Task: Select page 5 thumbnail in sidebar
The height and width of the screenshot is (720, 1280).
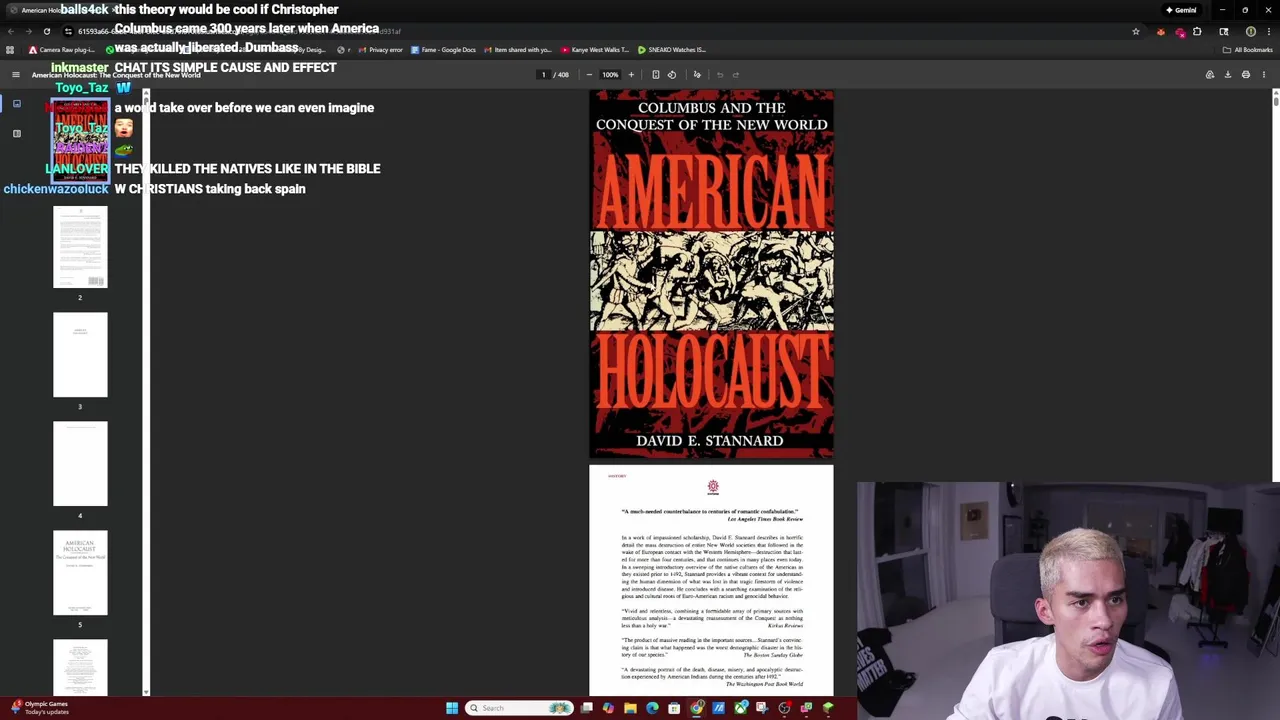Action: [80, 573]
